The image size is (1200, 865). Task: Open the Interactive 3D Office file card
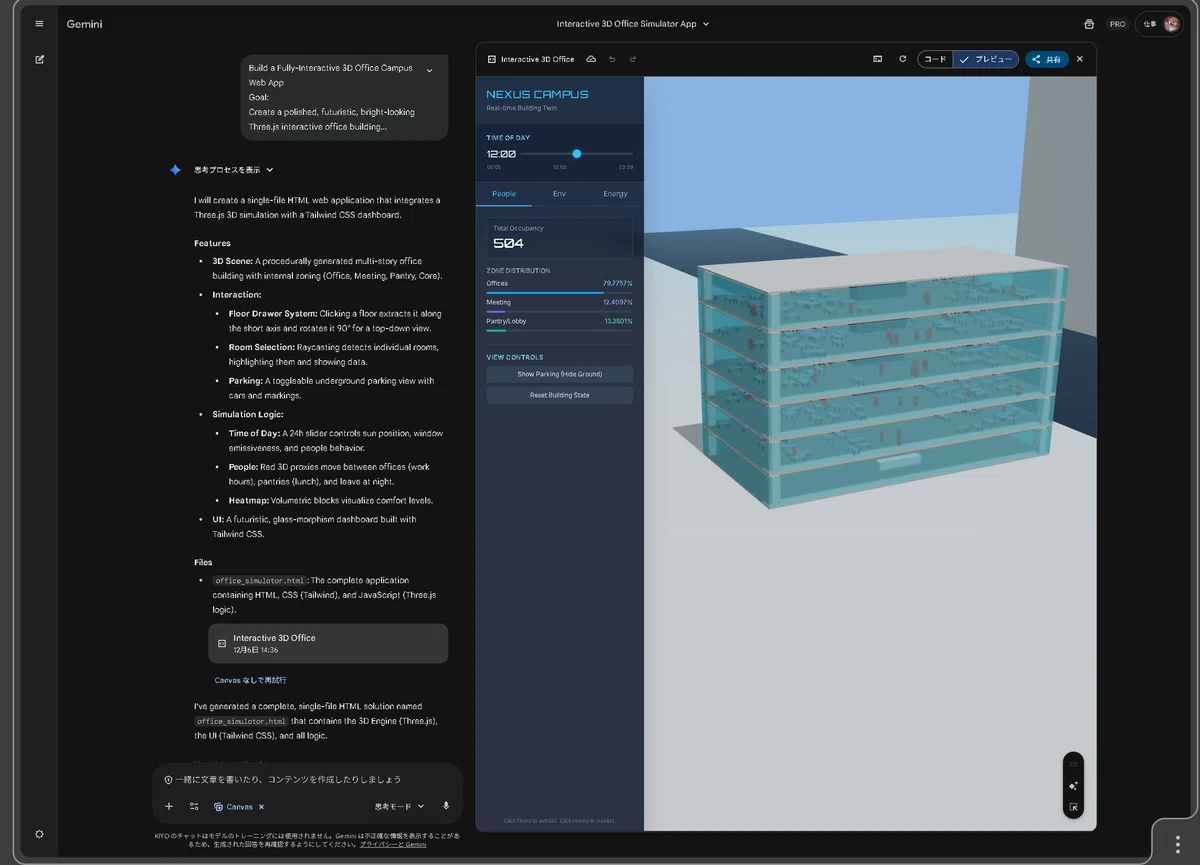pyautogui.click(x=328, y=643)
